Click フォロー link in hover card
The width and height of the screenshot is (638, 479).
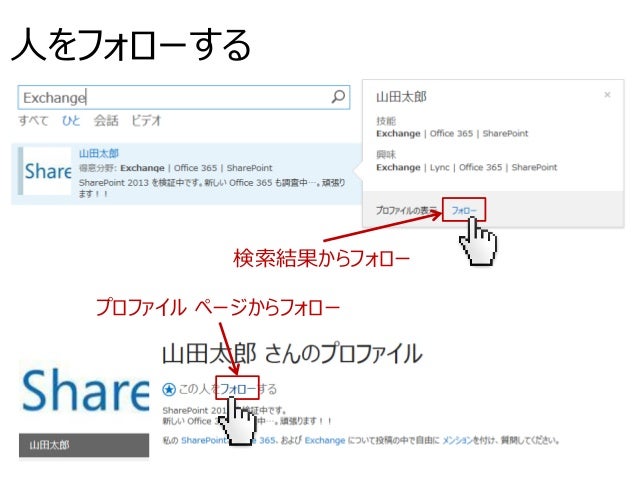[464, 210]
